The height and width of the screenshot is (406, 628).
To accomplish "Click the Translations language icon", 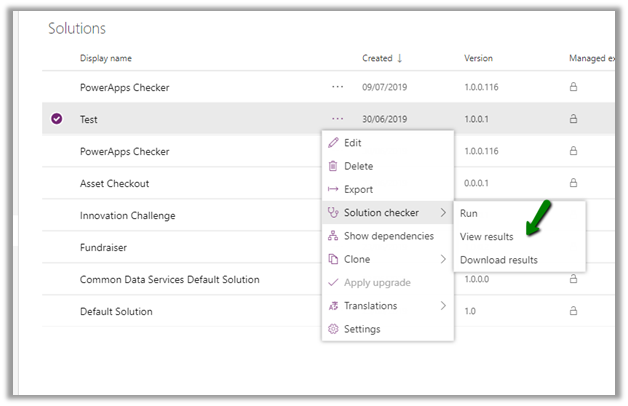I will click(x=334, y=306).
